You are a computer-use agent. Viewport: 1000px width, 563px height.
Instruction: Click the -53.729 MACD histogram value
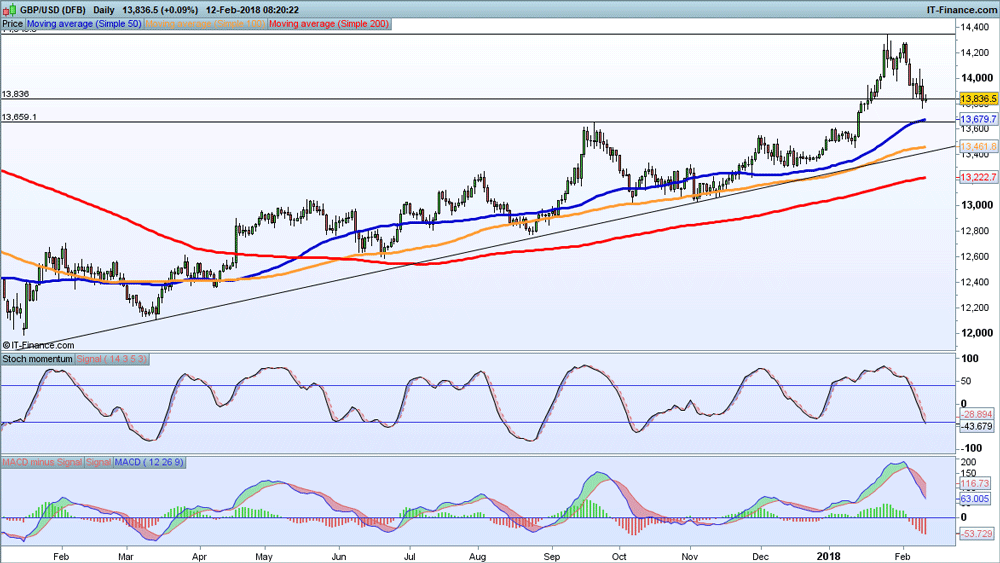976,534
